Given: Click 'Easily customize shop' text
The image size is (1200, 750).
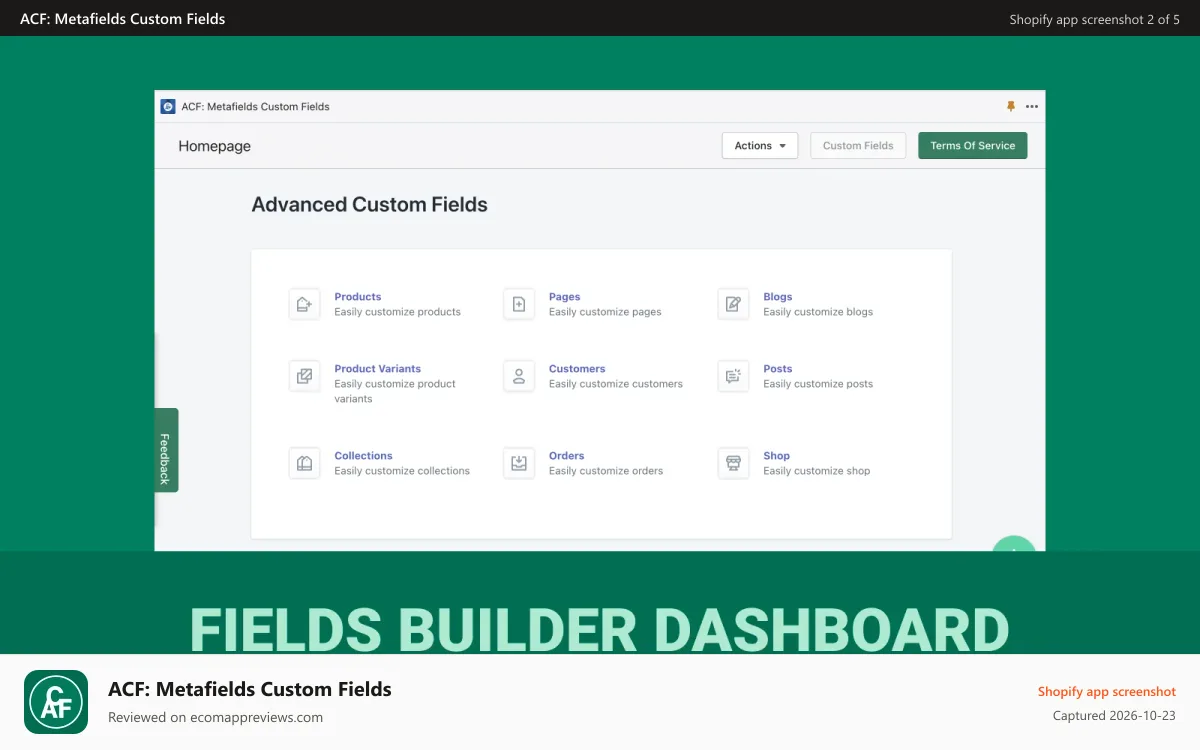Looking at the screenshot, I should point(817,471).
